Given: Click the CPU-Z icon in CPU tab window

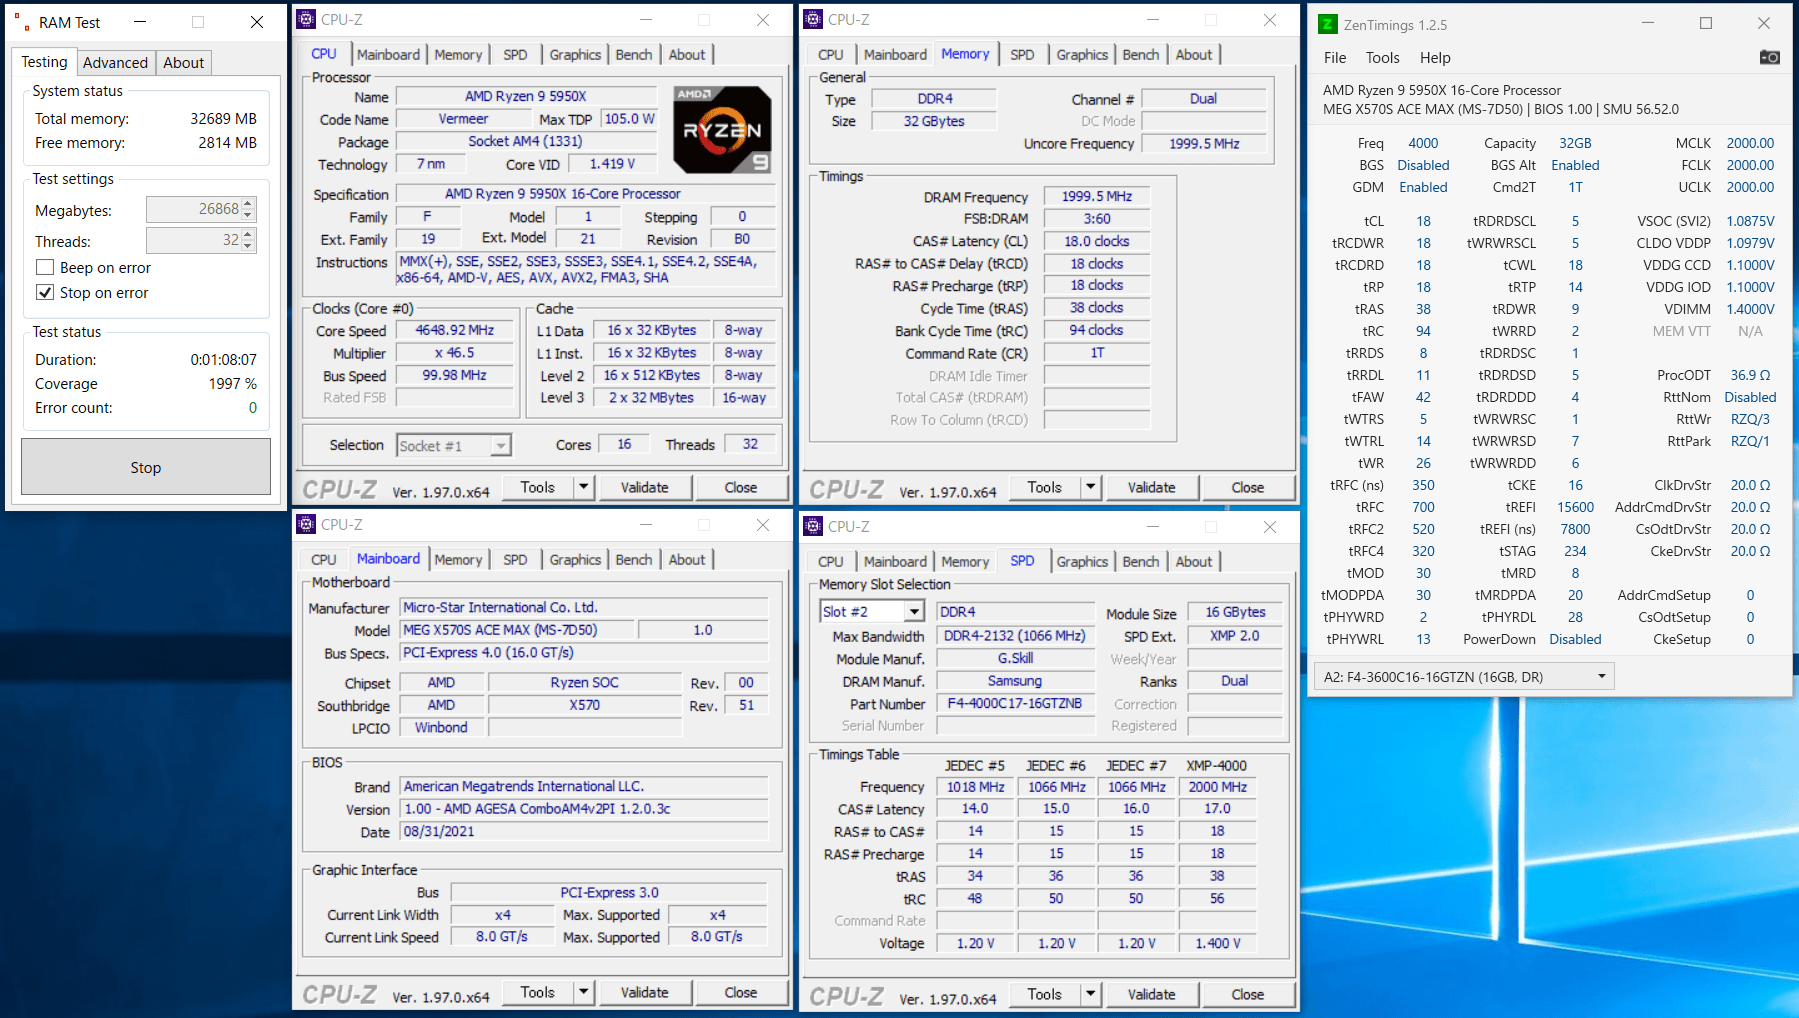Looking at the screenshot, I should tap(307, 19).
